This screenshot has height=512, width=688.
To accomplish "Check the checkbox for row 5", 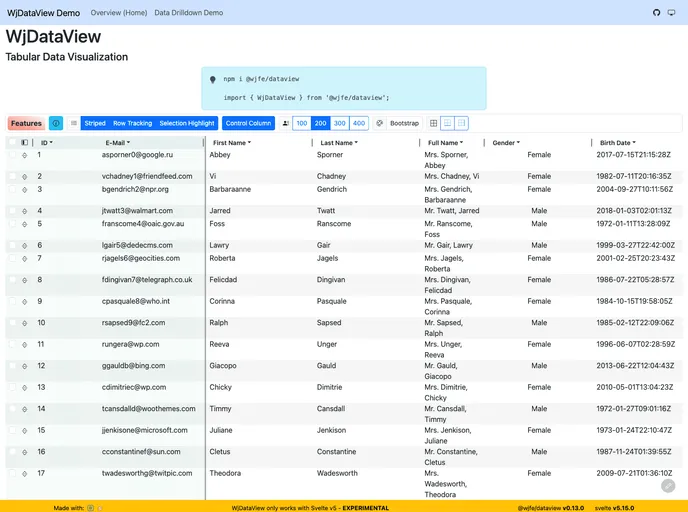I will [x=12, y=223].
